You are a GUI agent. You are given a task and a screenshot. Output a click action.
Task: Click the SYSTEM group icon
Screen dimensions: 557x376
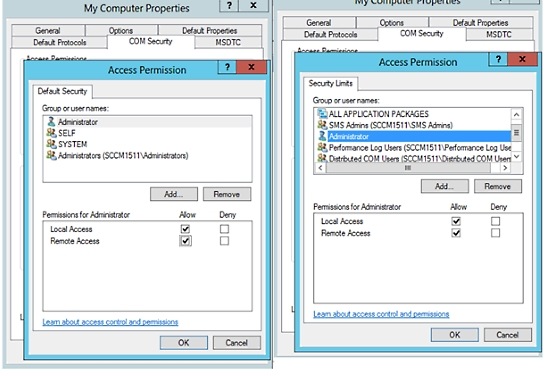tap(51, 144)
